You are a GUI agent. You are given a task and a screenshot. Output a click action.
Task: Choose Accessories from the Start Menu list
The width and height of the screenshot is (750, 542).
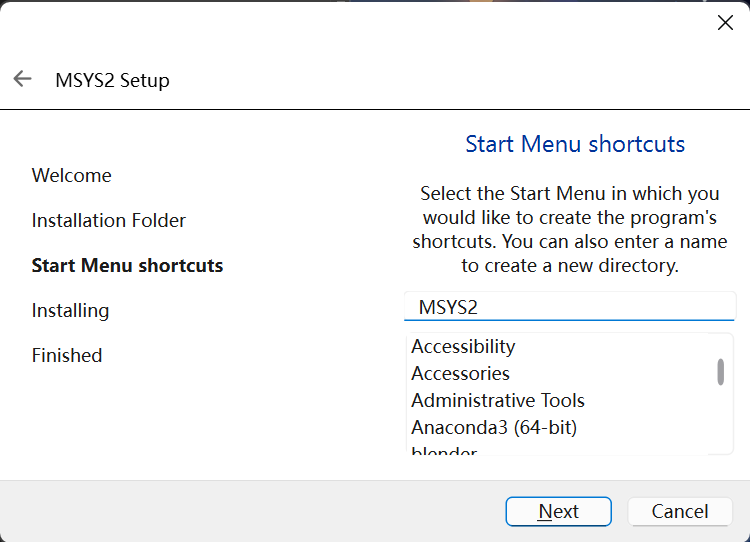[460, 373]
